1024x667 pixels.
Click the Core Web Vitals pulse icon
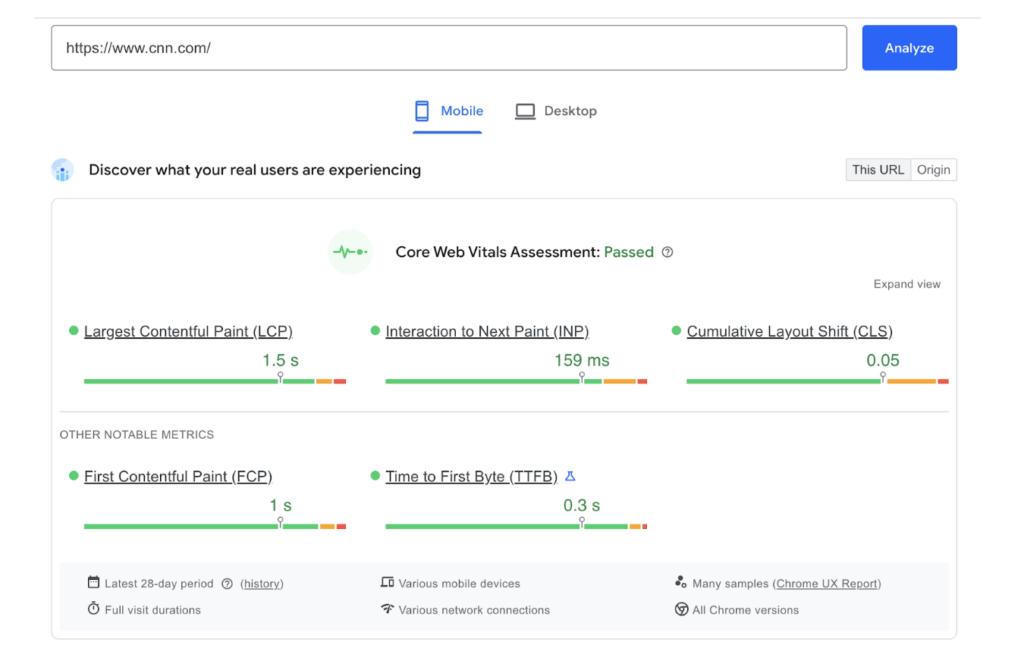click(350, 252)
